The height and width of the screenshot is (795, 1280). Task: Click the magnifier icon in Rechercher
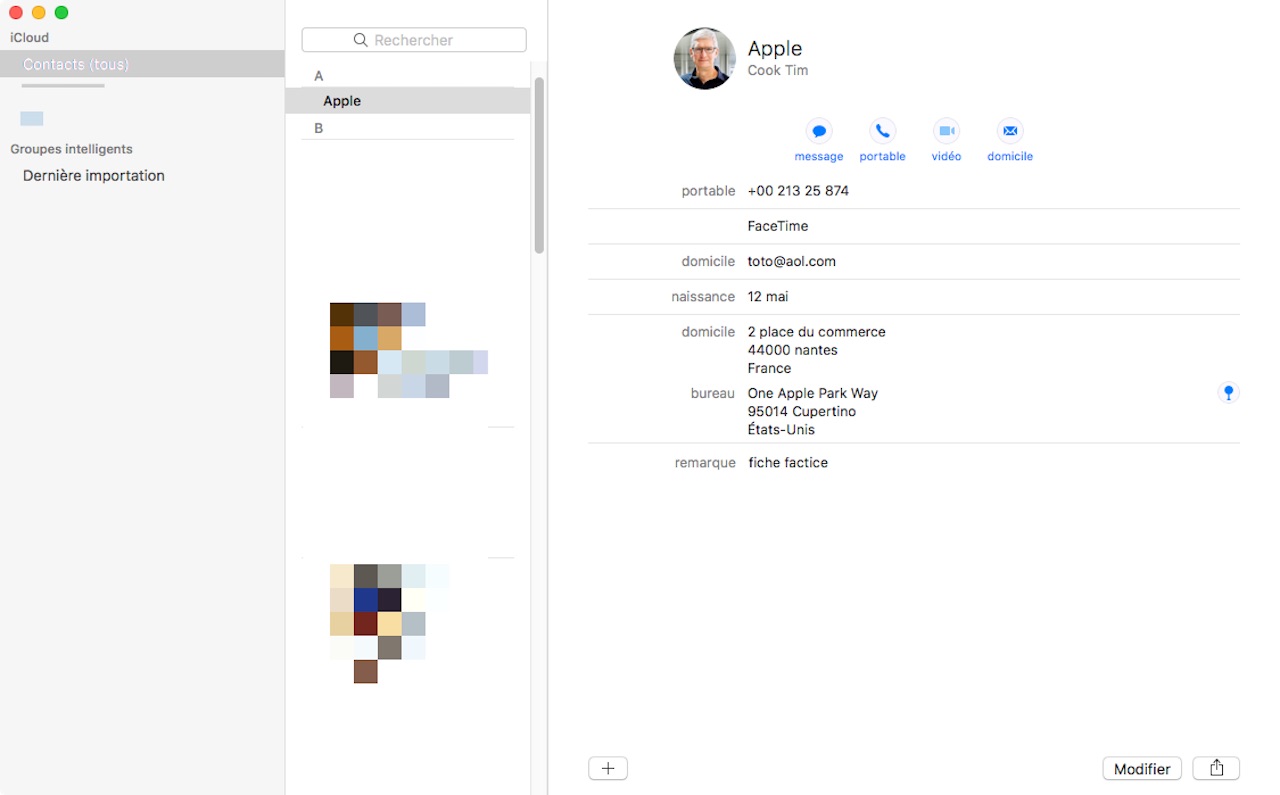tap(361, 40)
